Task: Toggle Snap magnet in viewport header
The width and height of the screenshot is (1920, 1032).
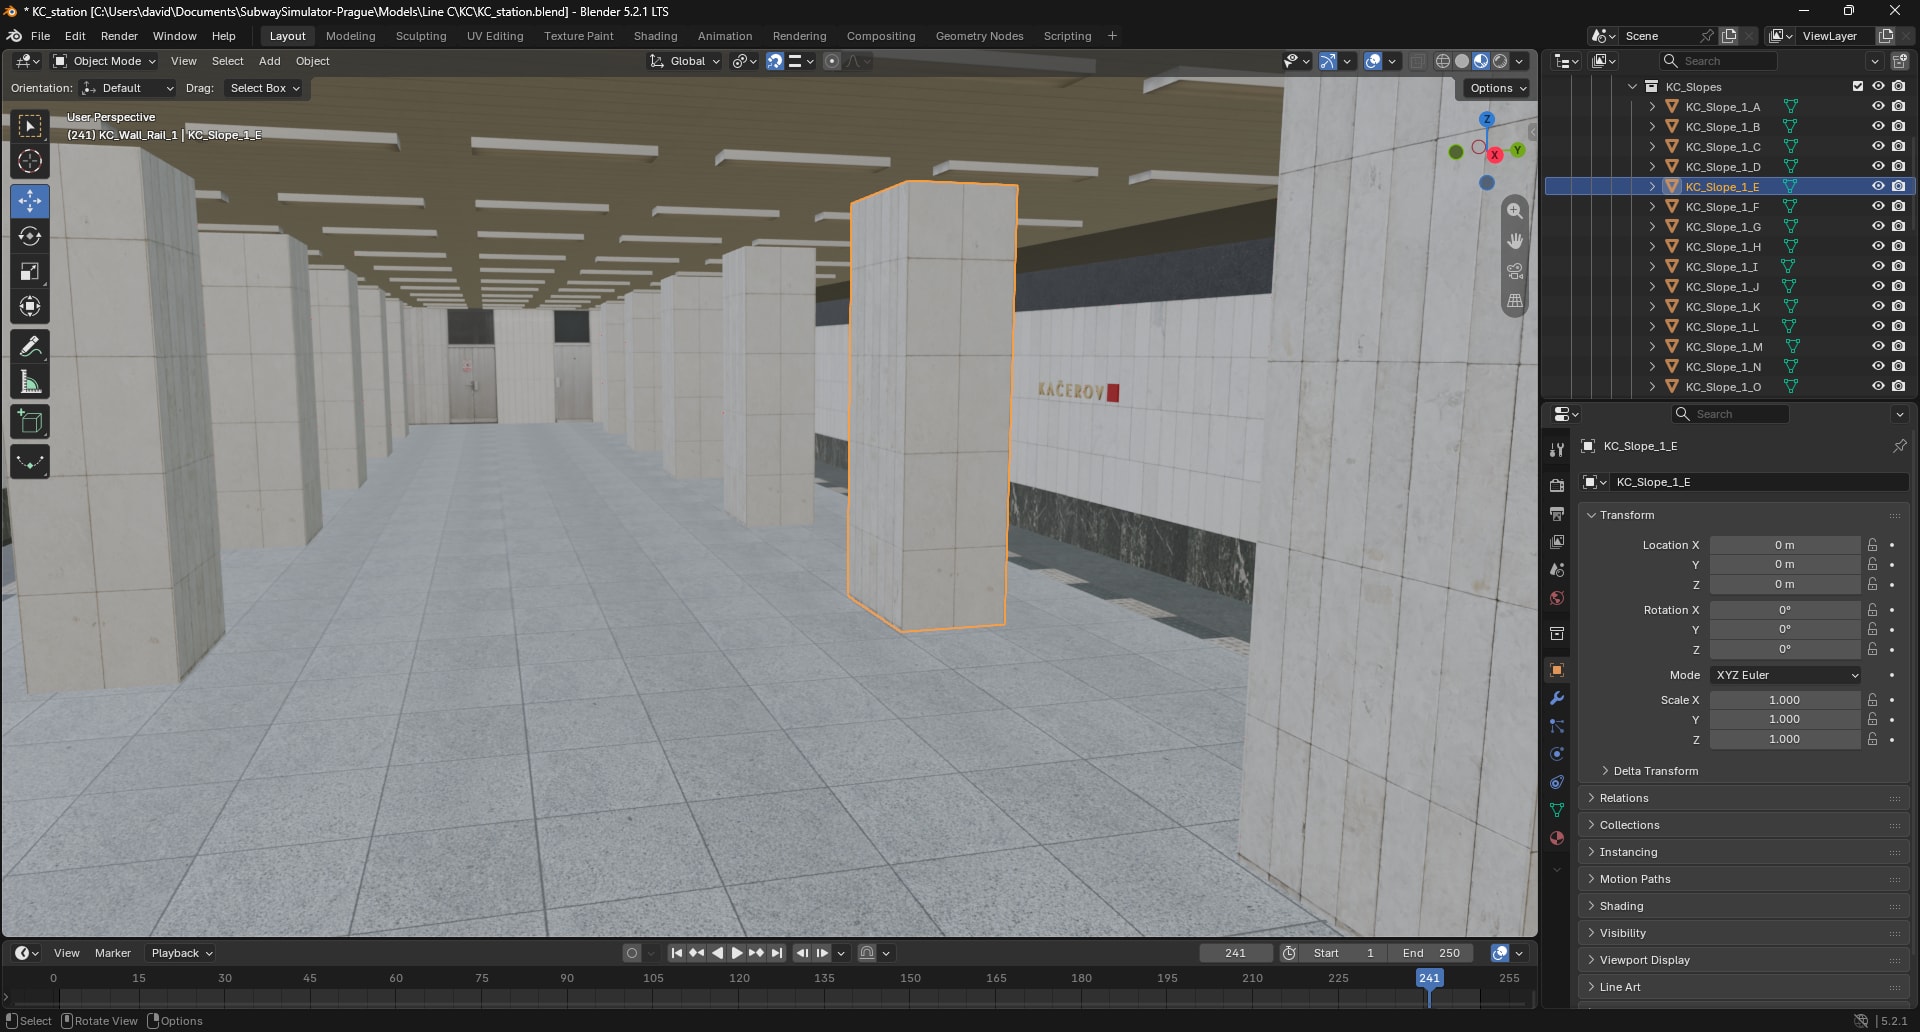Action: 775,61
